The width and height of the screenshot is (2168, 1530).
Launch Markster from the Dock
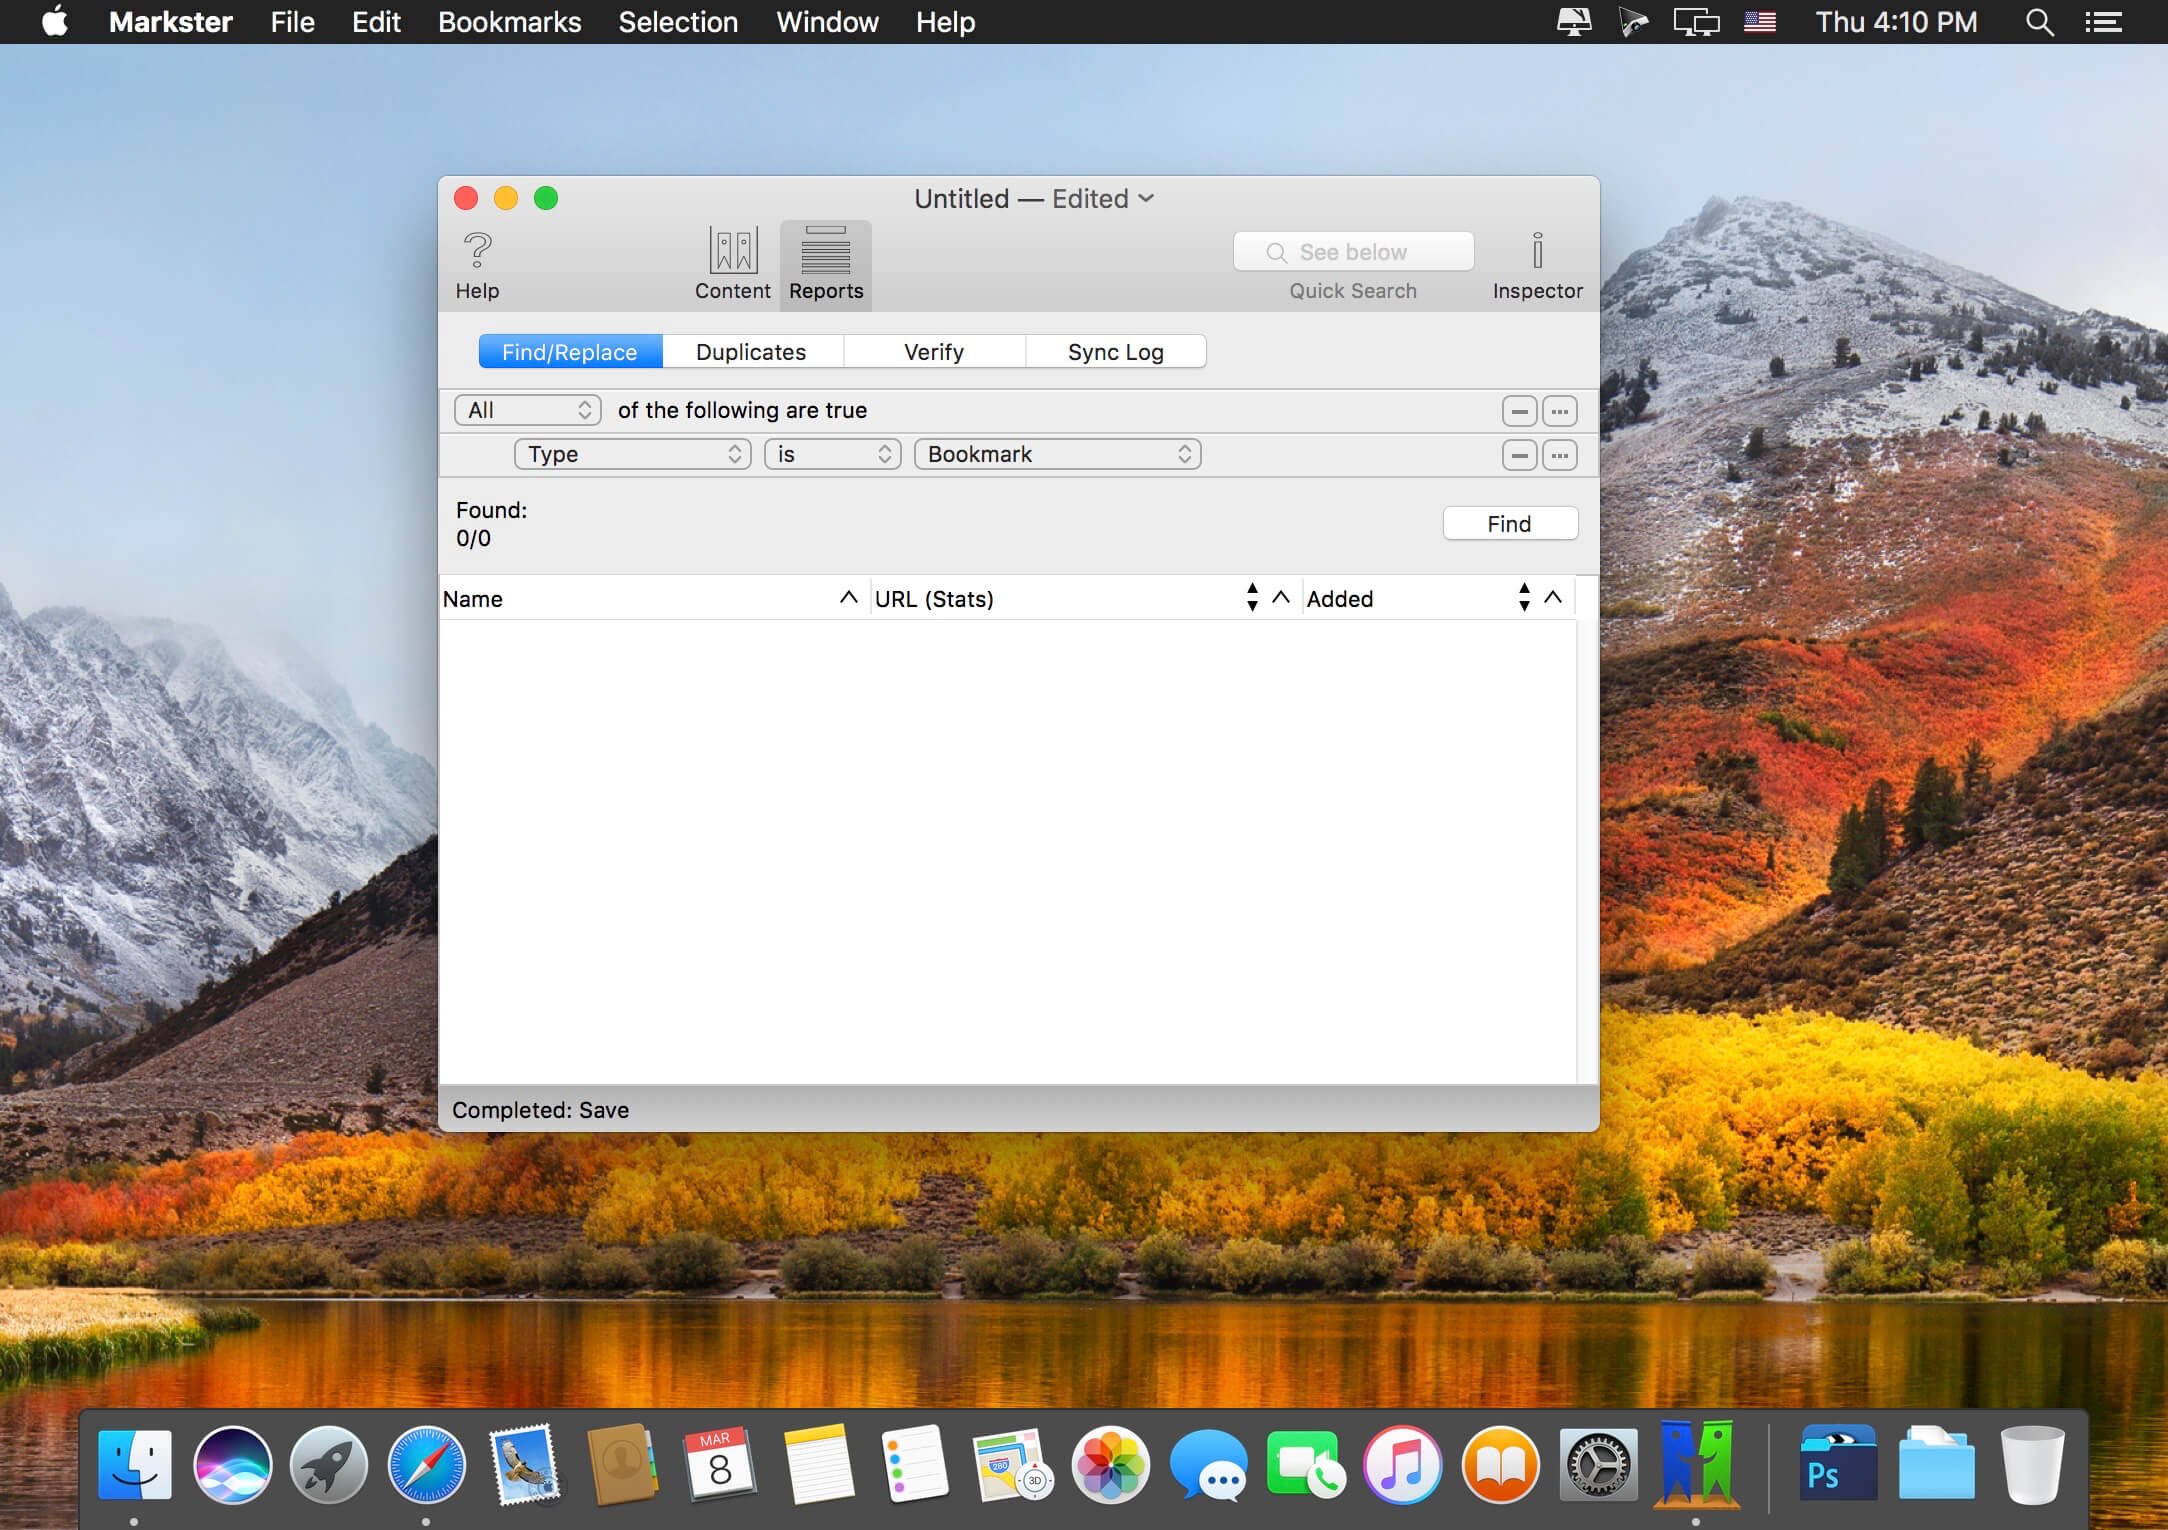pos(1696,1465)
